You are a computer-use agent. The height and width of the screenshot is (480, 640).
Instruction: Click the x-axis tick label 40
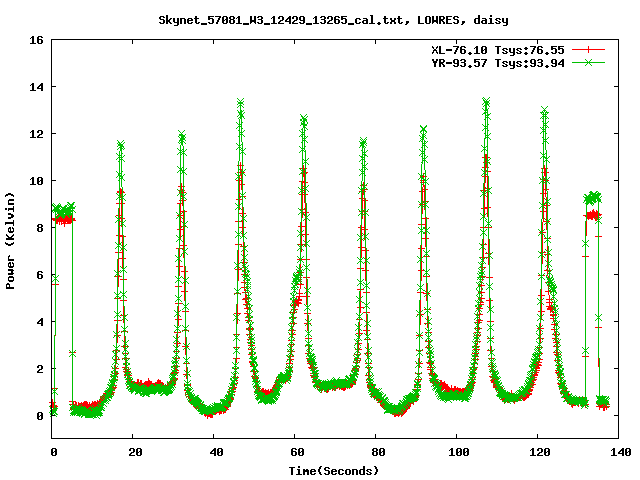click(x=216, y=452)
